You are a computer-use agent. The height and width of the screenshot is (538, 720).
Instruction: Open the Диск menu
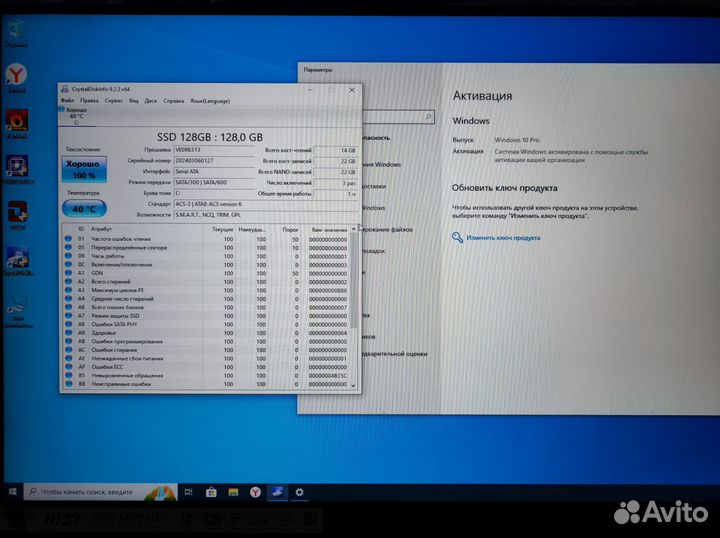(151, 100)
